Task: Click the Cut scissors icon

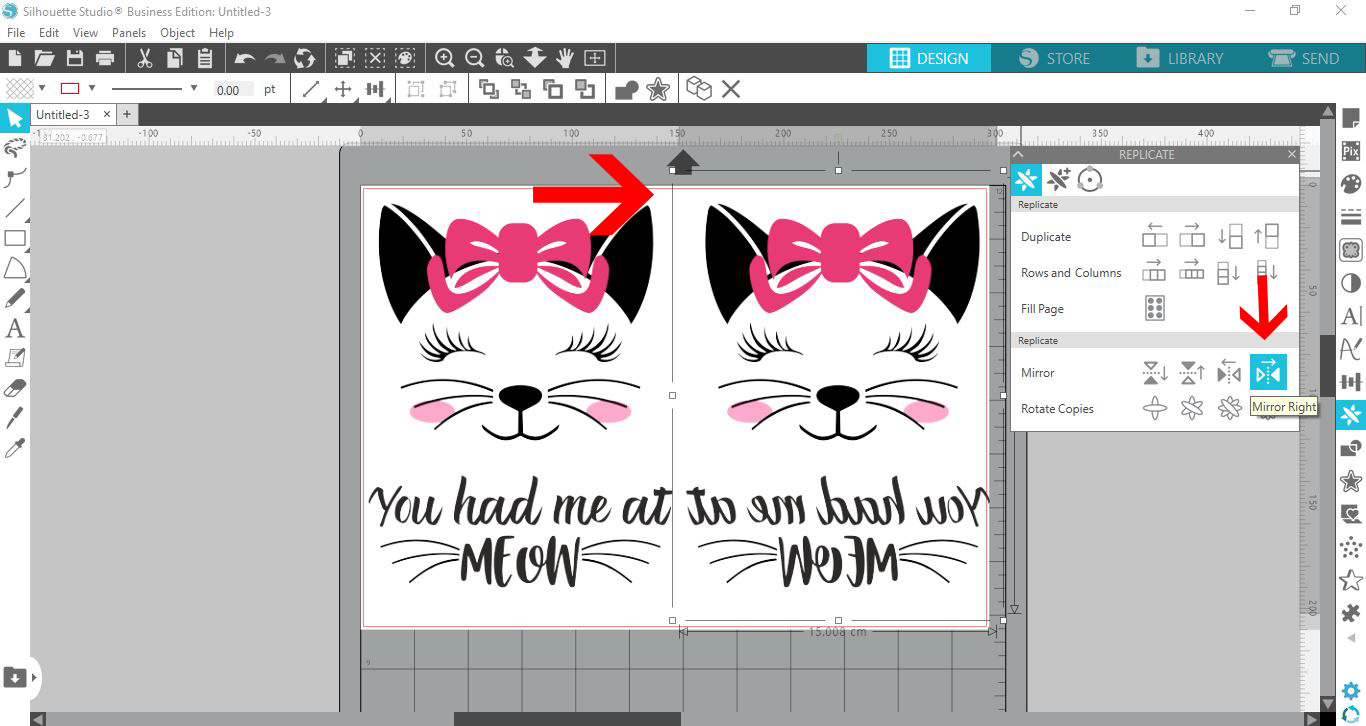Action: [144, 58]
